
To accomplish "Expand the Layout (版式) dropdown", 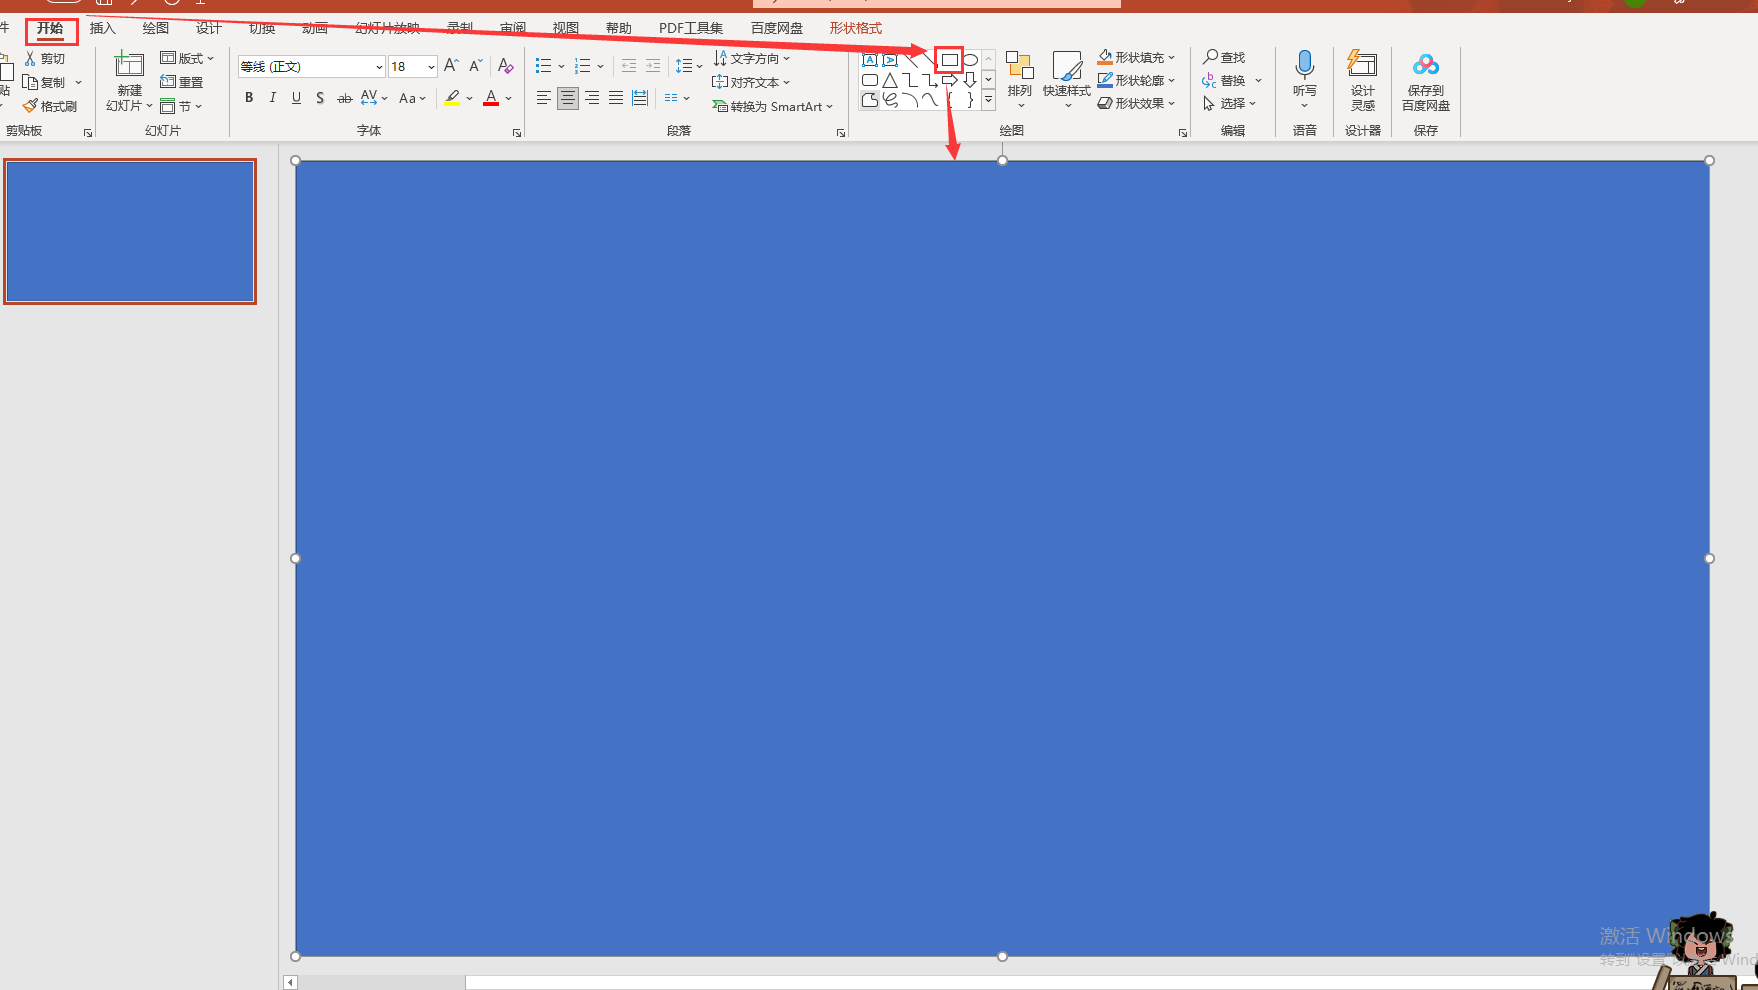I will (x=187, y=58).
